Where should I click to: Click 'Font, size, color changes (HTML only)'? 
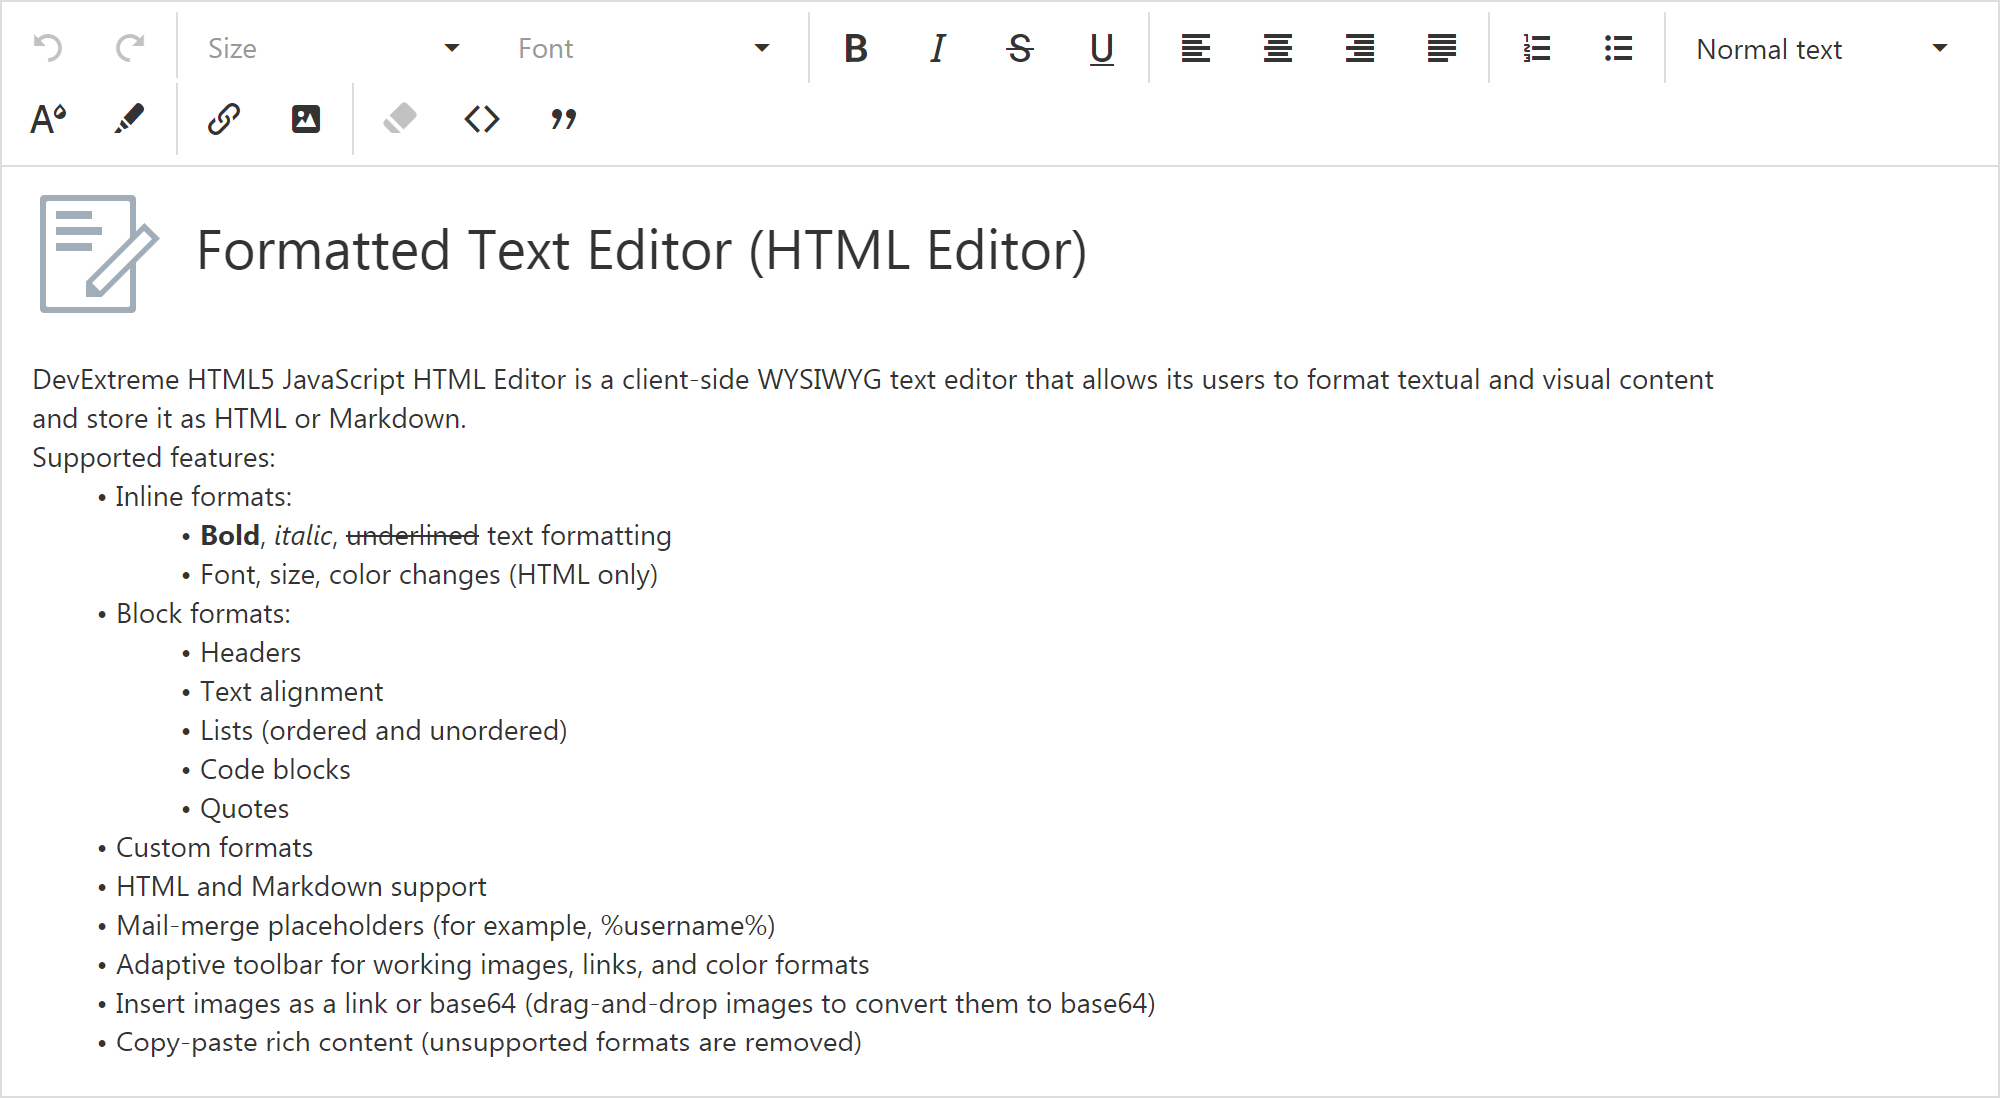(429, 575)
